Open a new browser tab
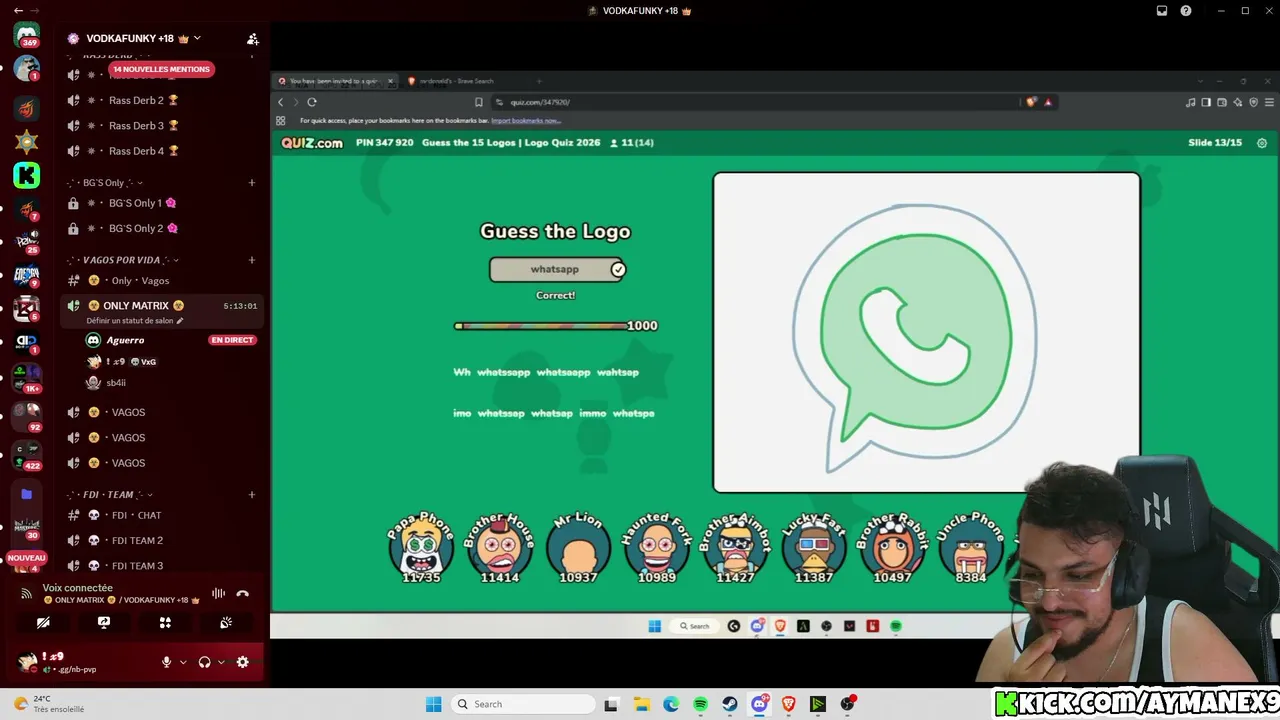 539,81
